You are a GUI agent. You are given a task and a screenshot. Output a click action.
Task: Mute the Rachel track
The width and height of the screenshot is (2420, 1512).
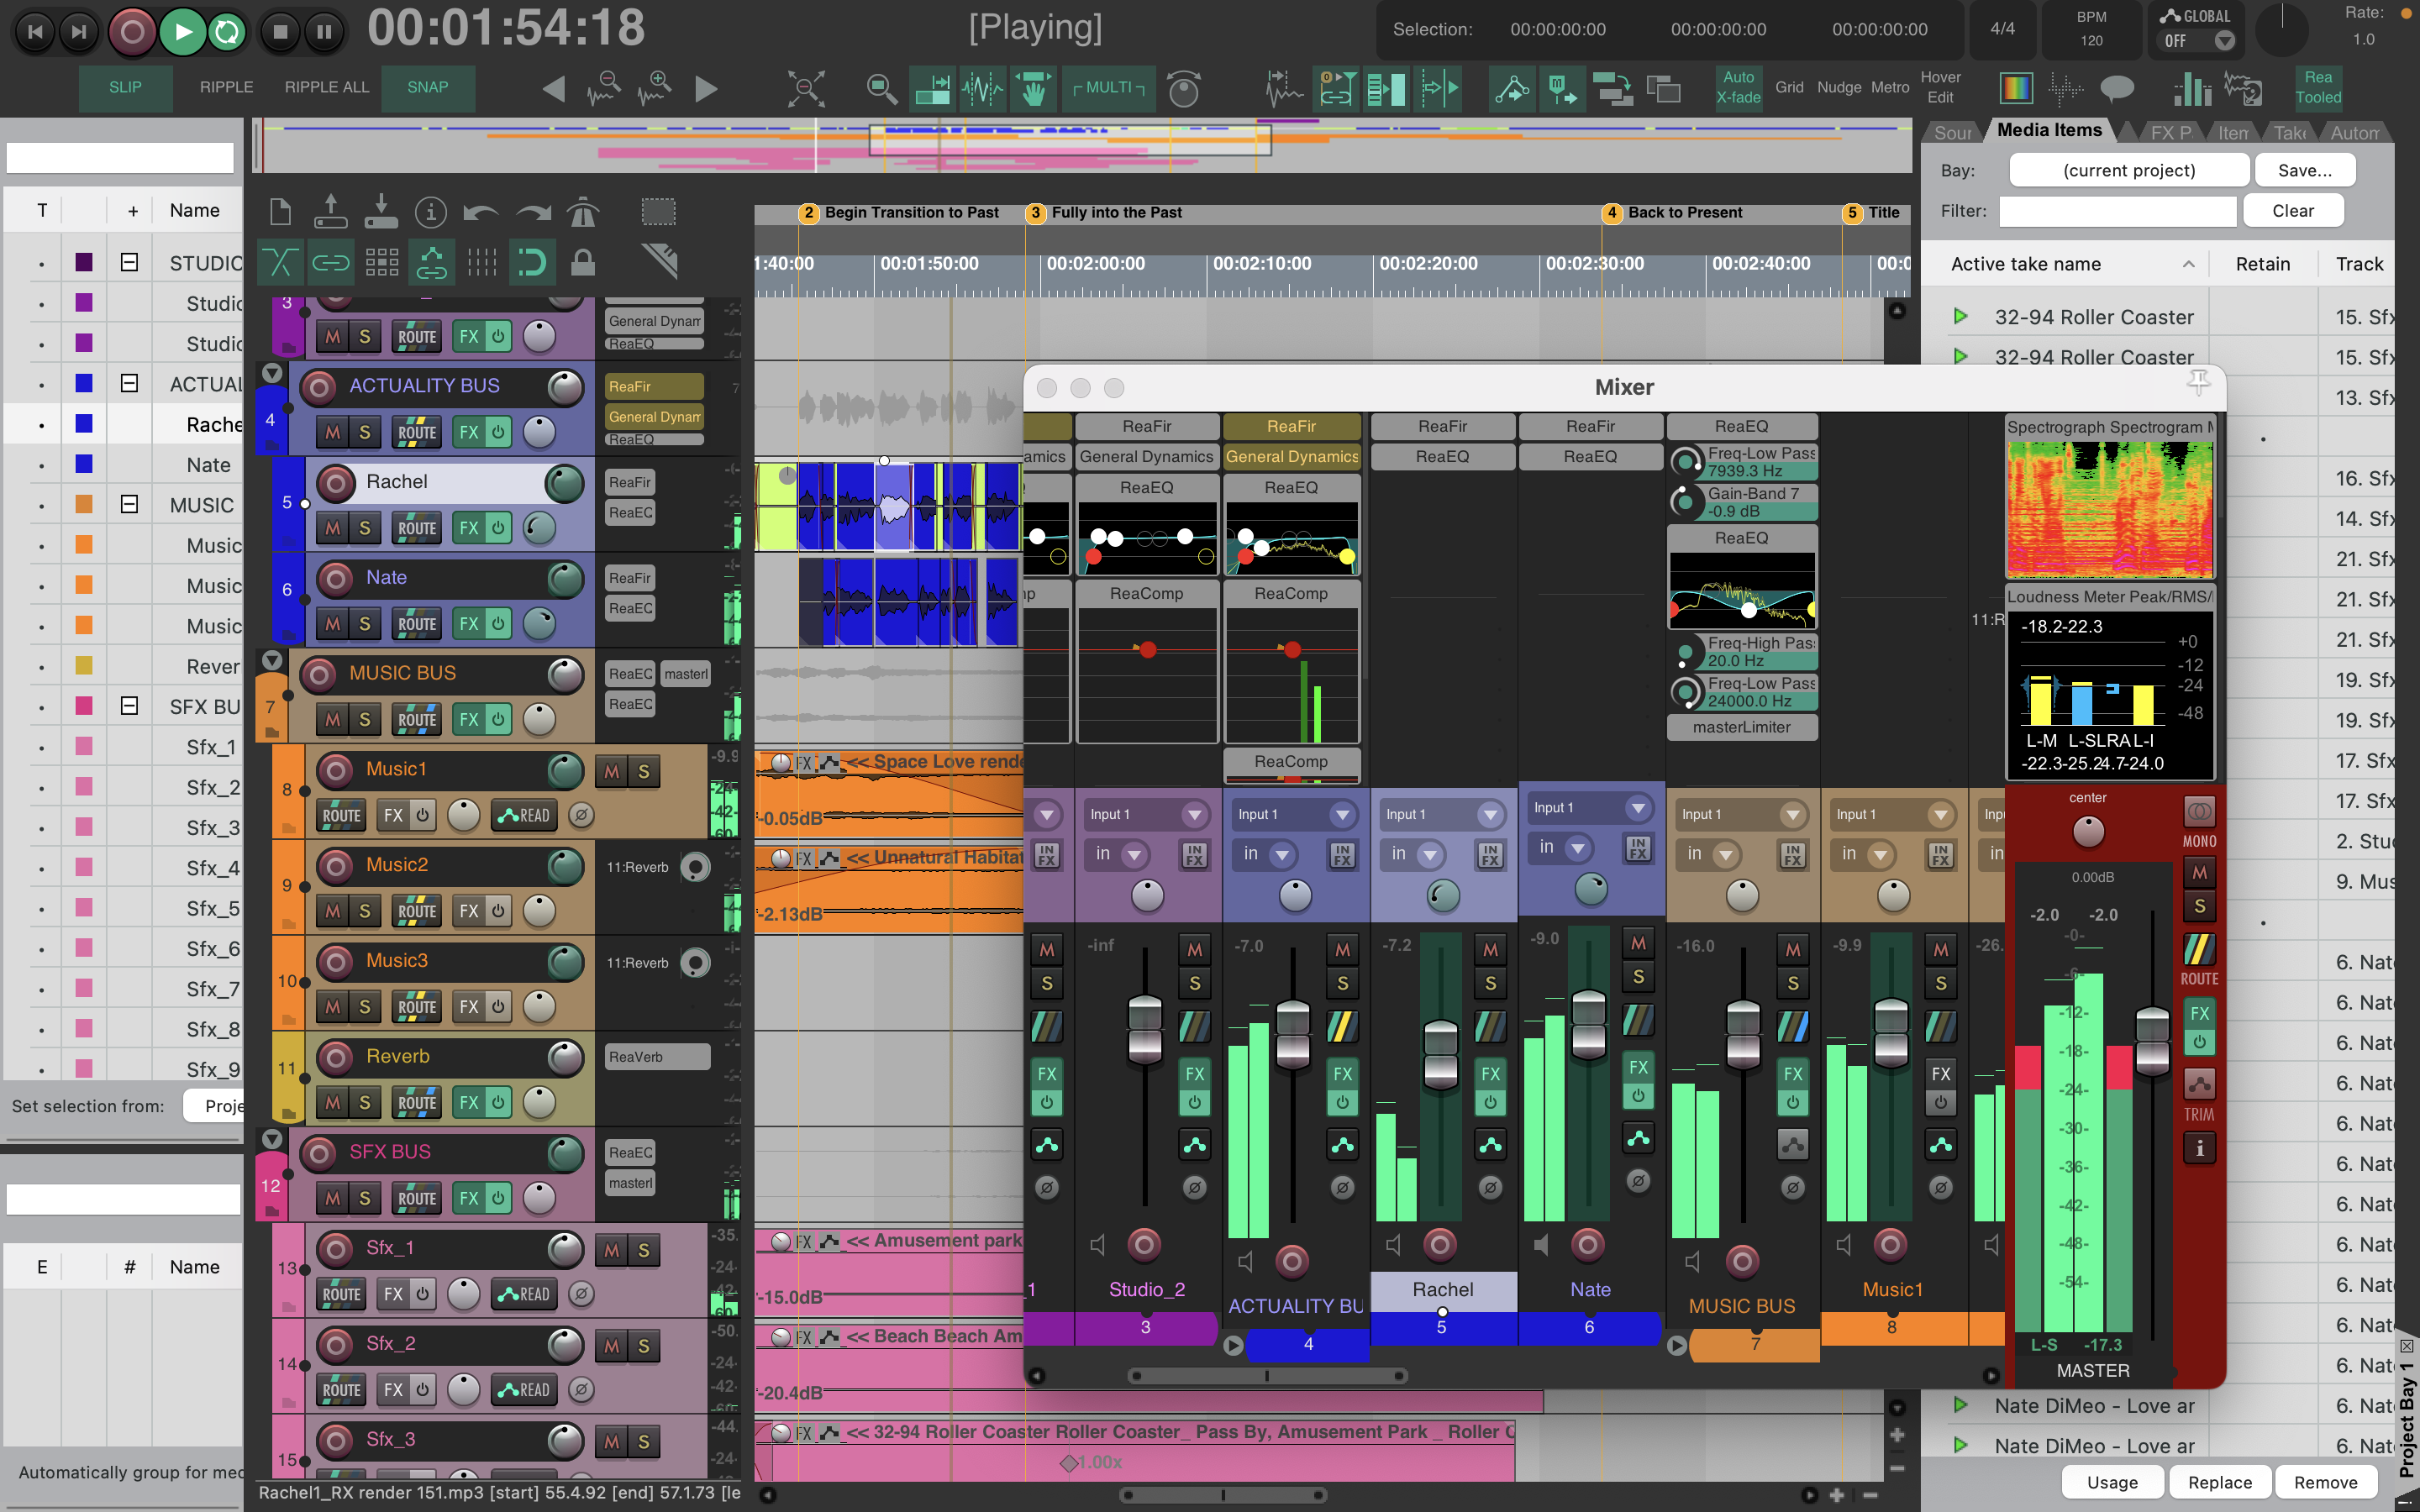pyautogui.click(x=333, y=528)
